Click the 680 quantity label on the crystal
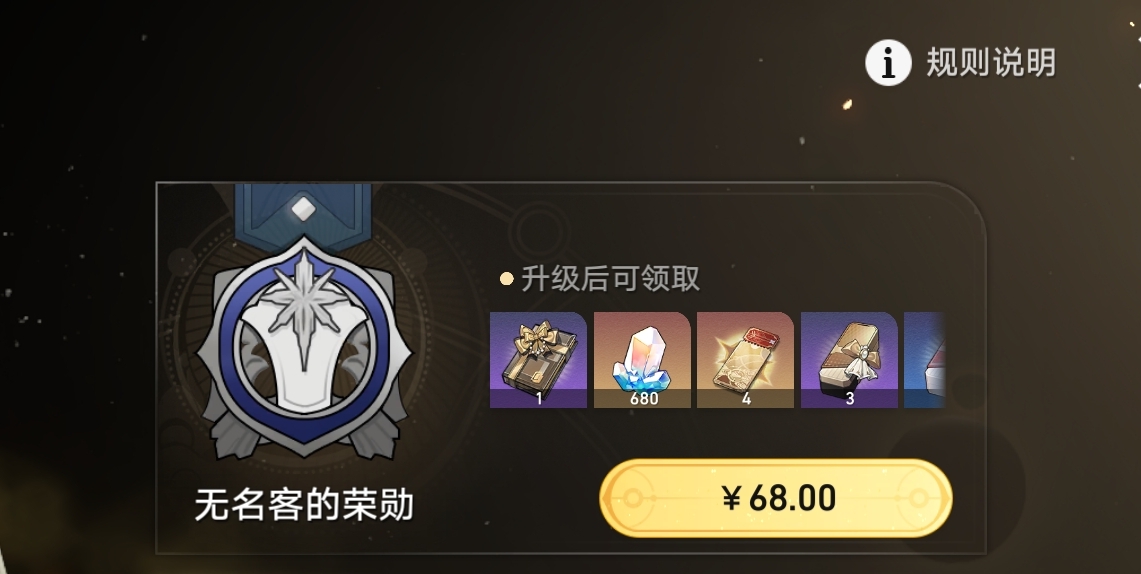This screenshot has height=574, width=1141. pos(643,399)
